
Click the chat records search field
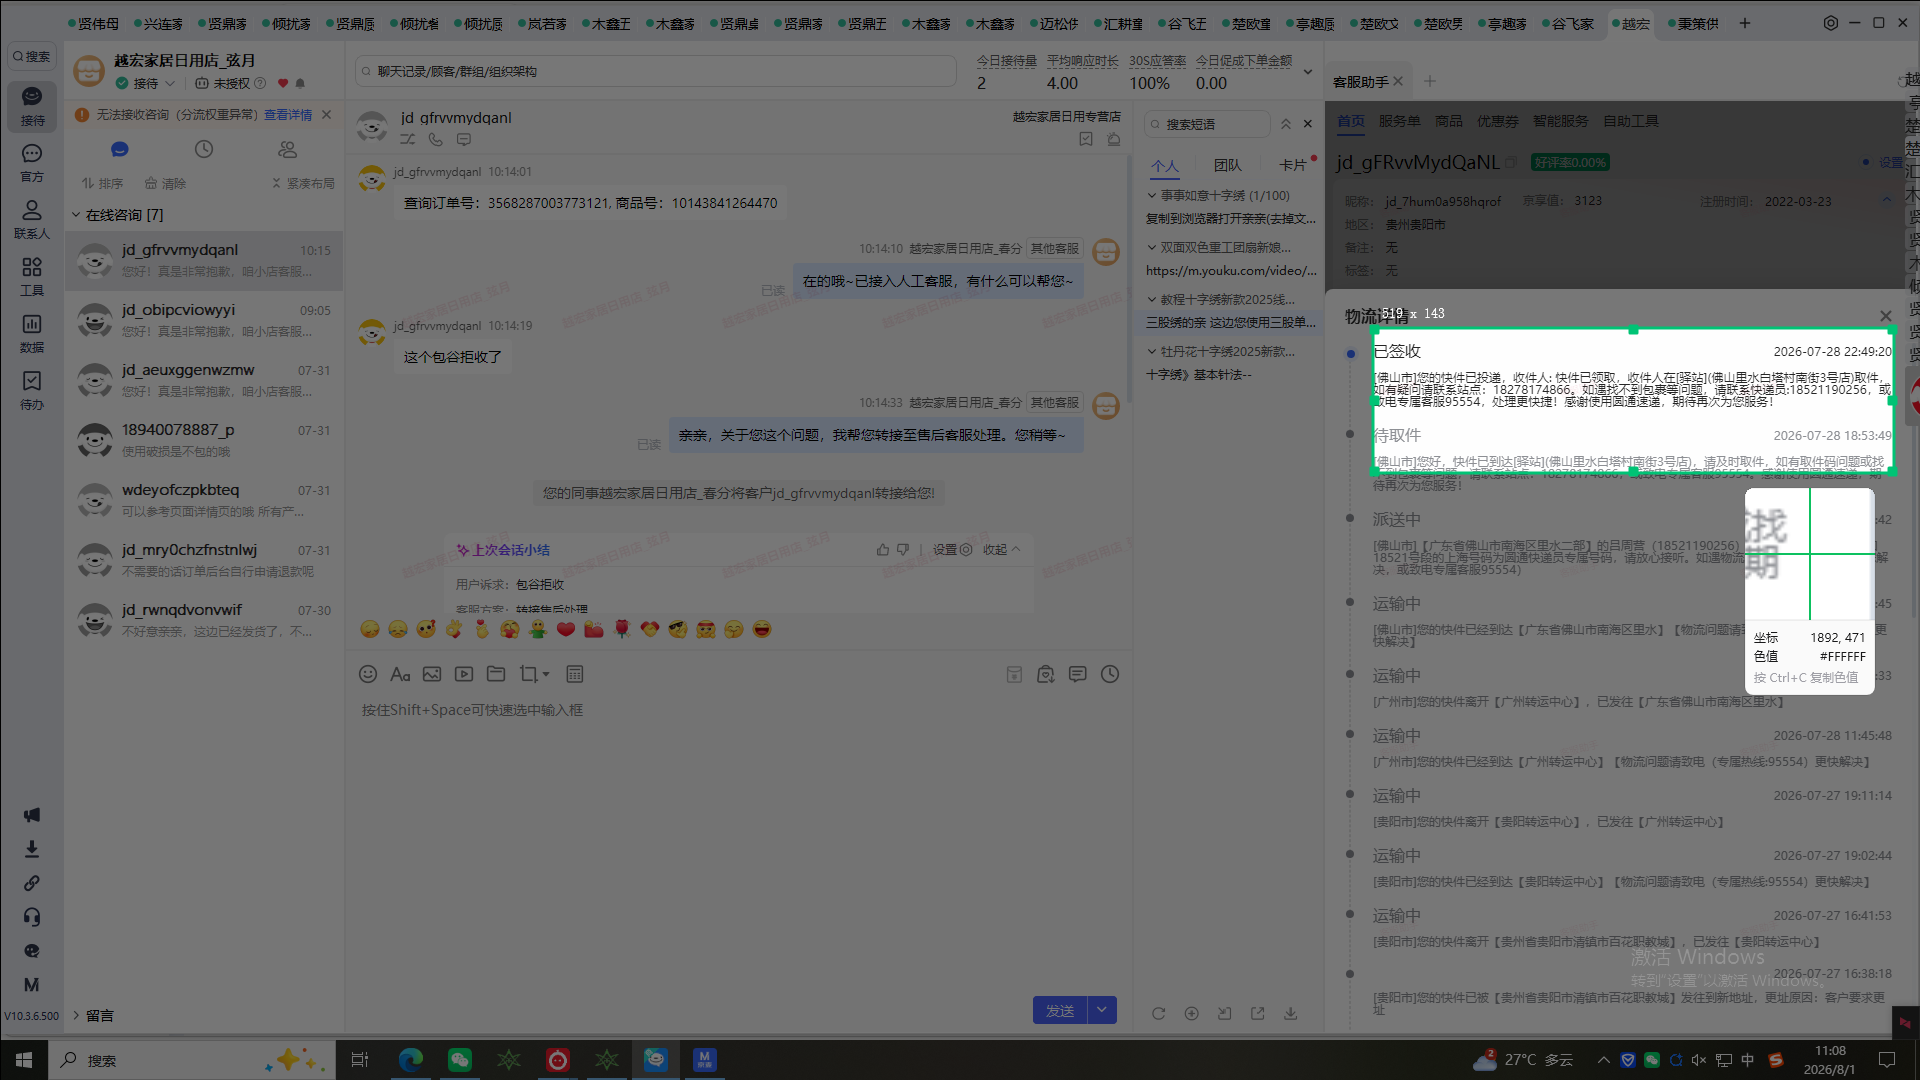pos(656,71)
